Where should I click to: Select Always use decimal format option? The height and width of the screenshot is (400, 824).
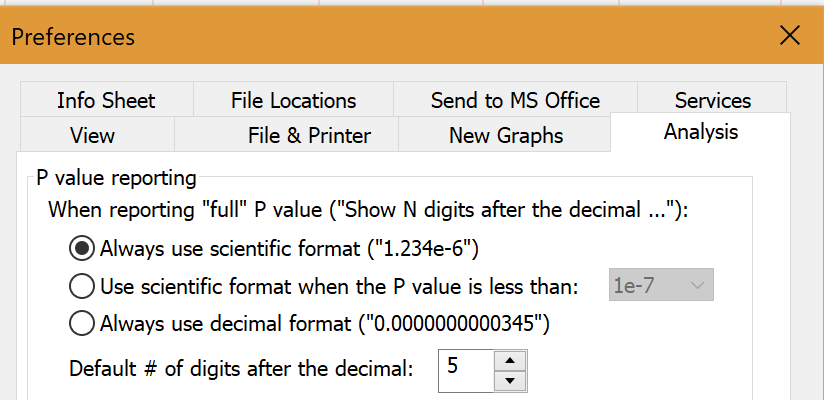83,323
